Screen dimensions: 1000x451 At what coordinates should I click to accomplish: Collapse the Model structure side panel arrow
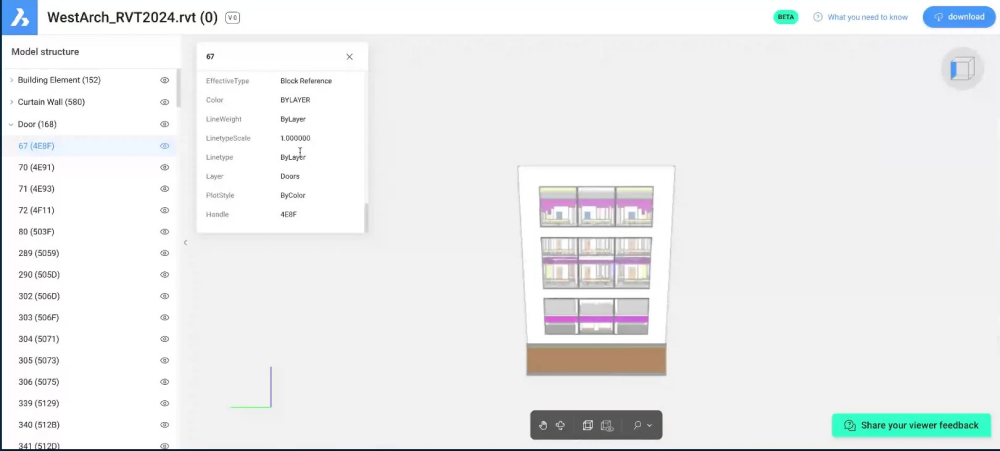click(185, 242)
